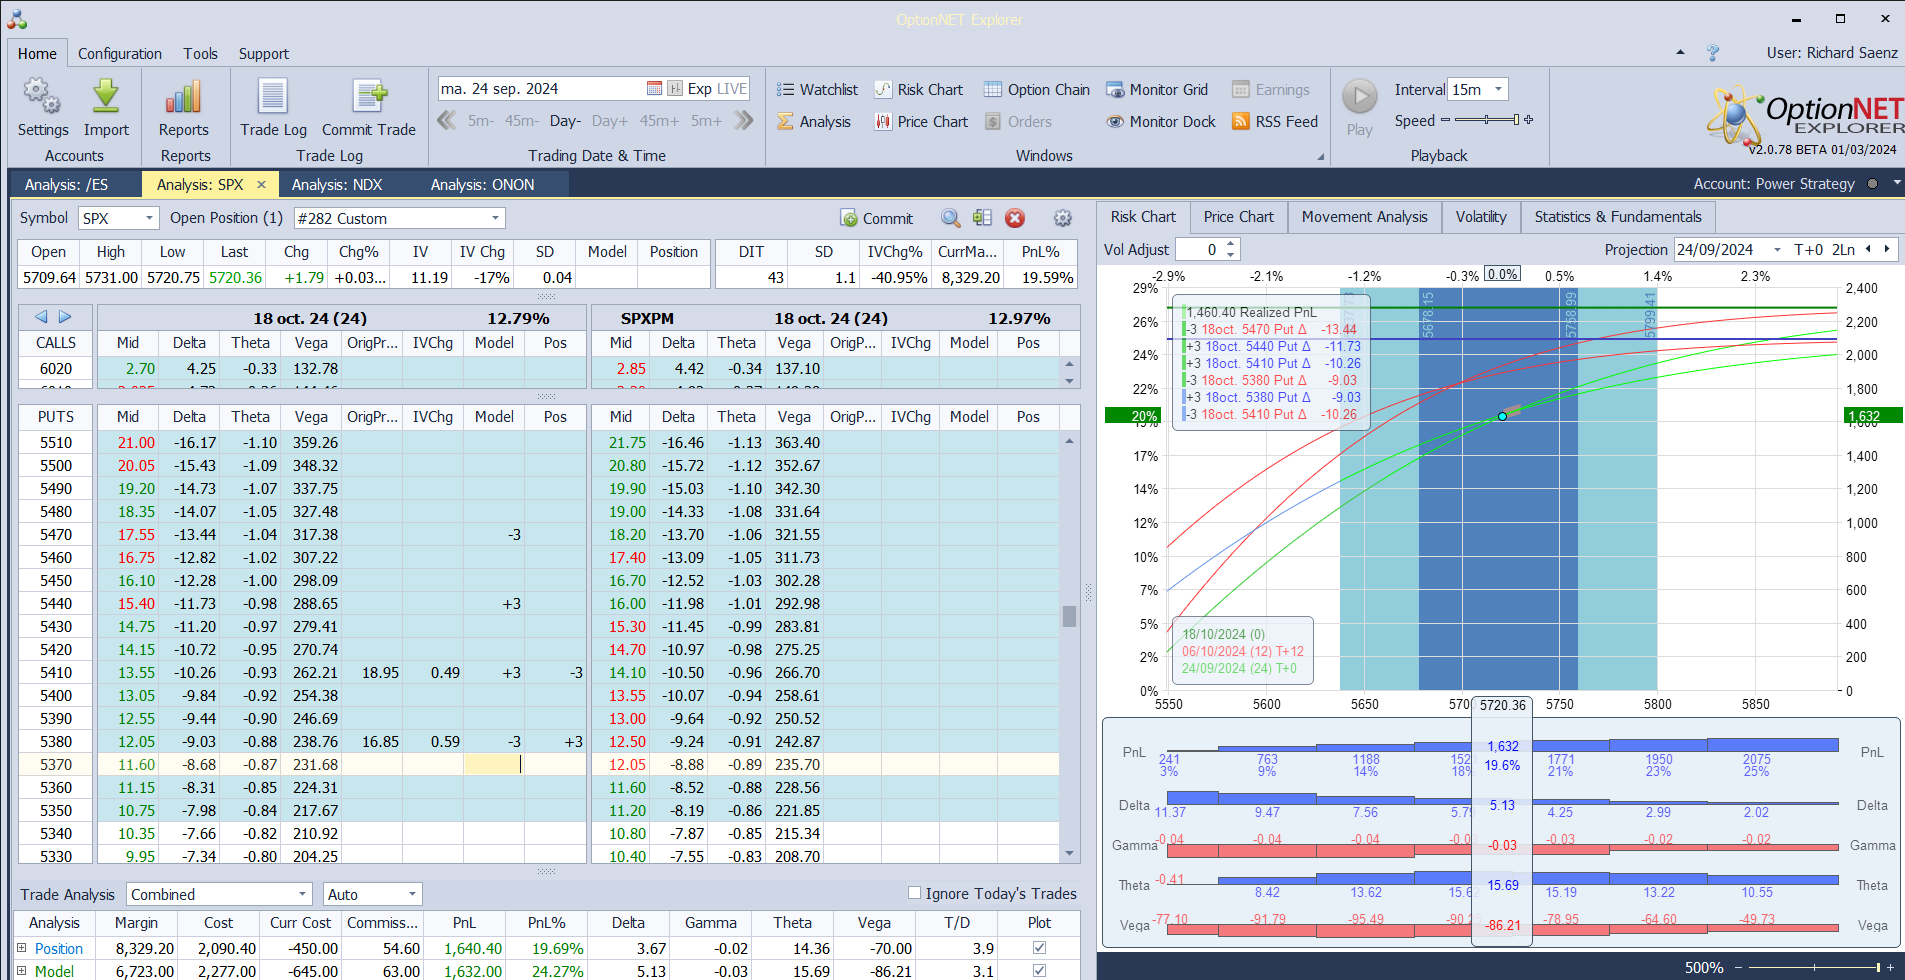Viewport: 1905px width, 980px height.
Task: Open the Trade Log document icon
Action: click(273, 96)
